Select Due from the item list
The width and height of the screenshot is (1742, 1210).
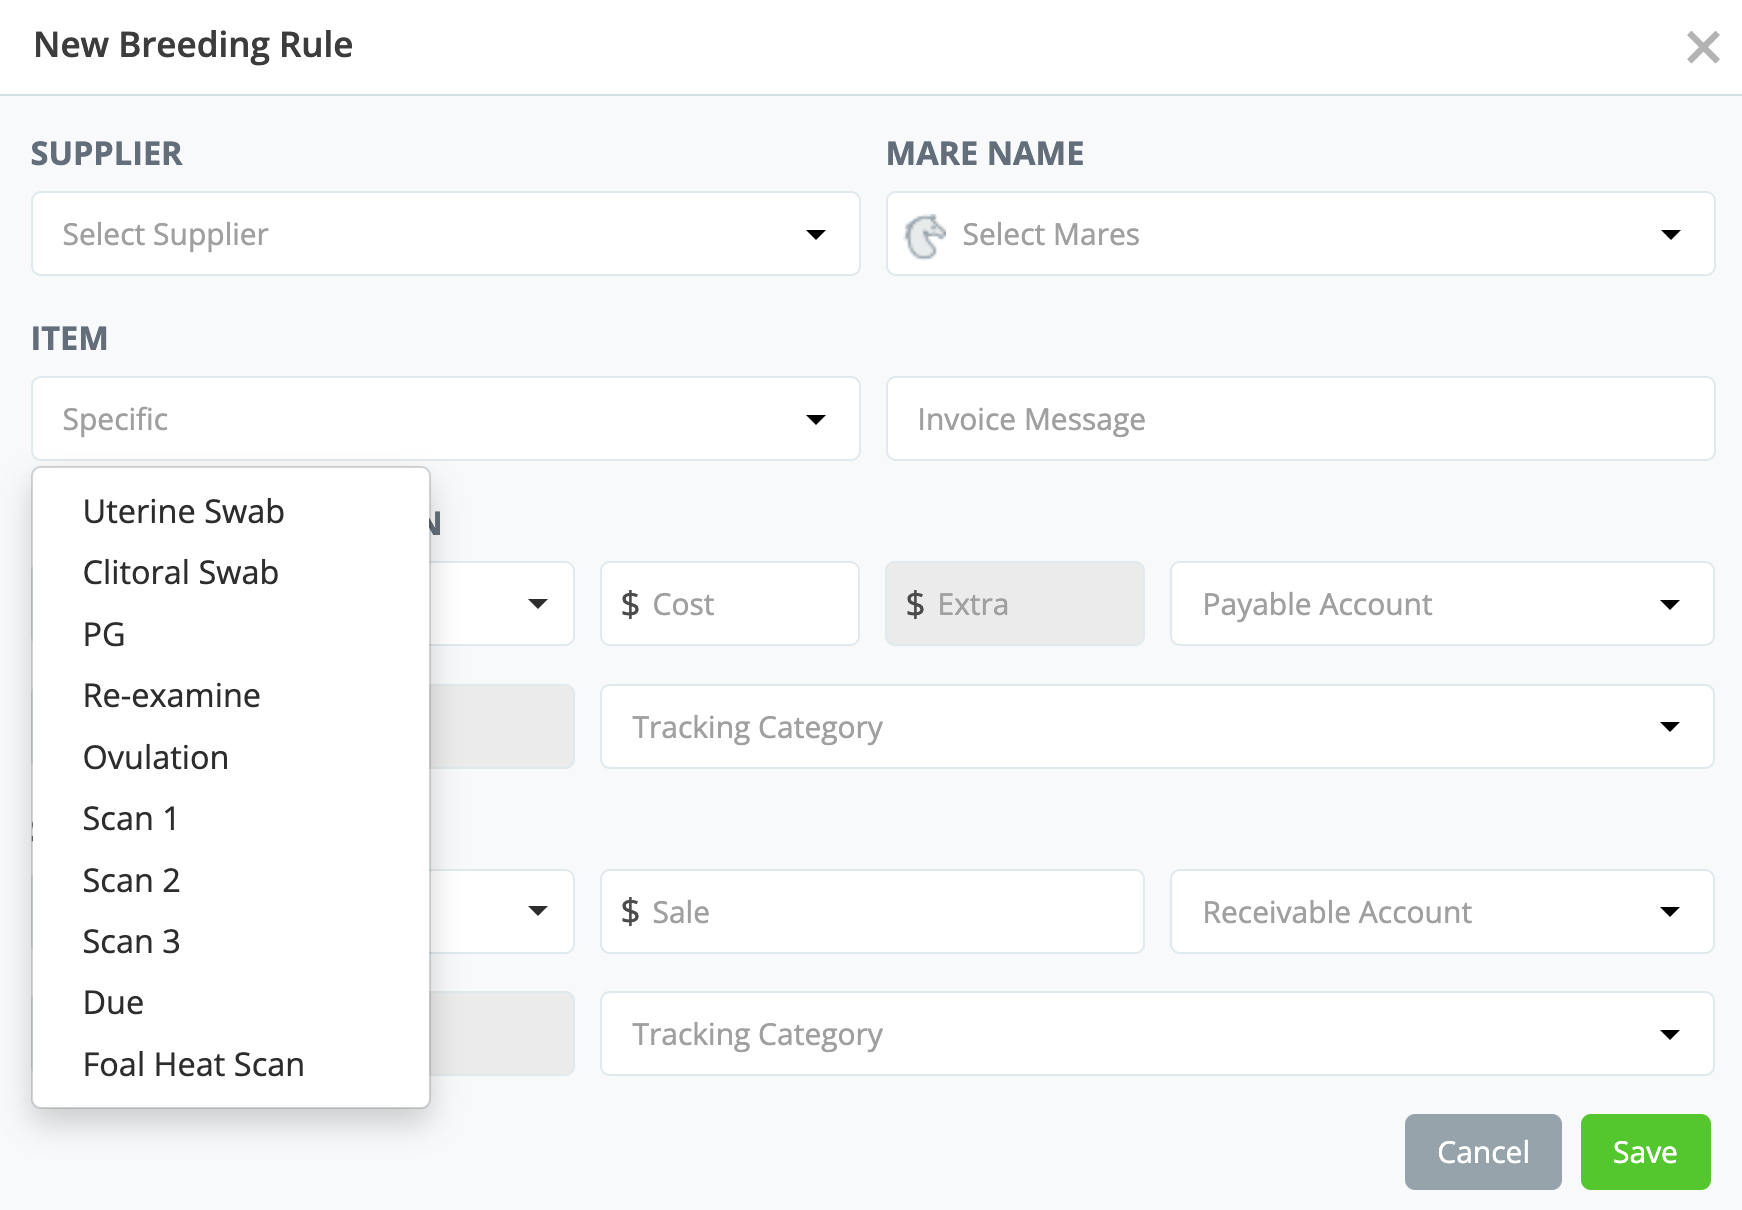pyautogui.click(x=114, y=1003)
